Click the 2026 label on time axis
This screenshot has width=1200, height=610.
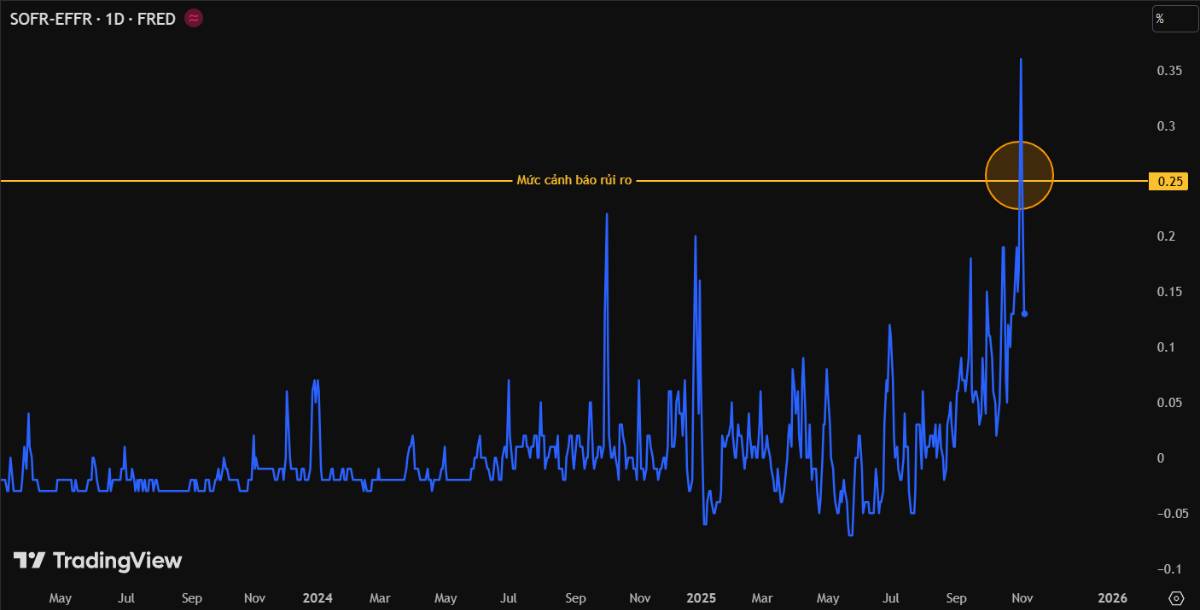pos(1111,598)
